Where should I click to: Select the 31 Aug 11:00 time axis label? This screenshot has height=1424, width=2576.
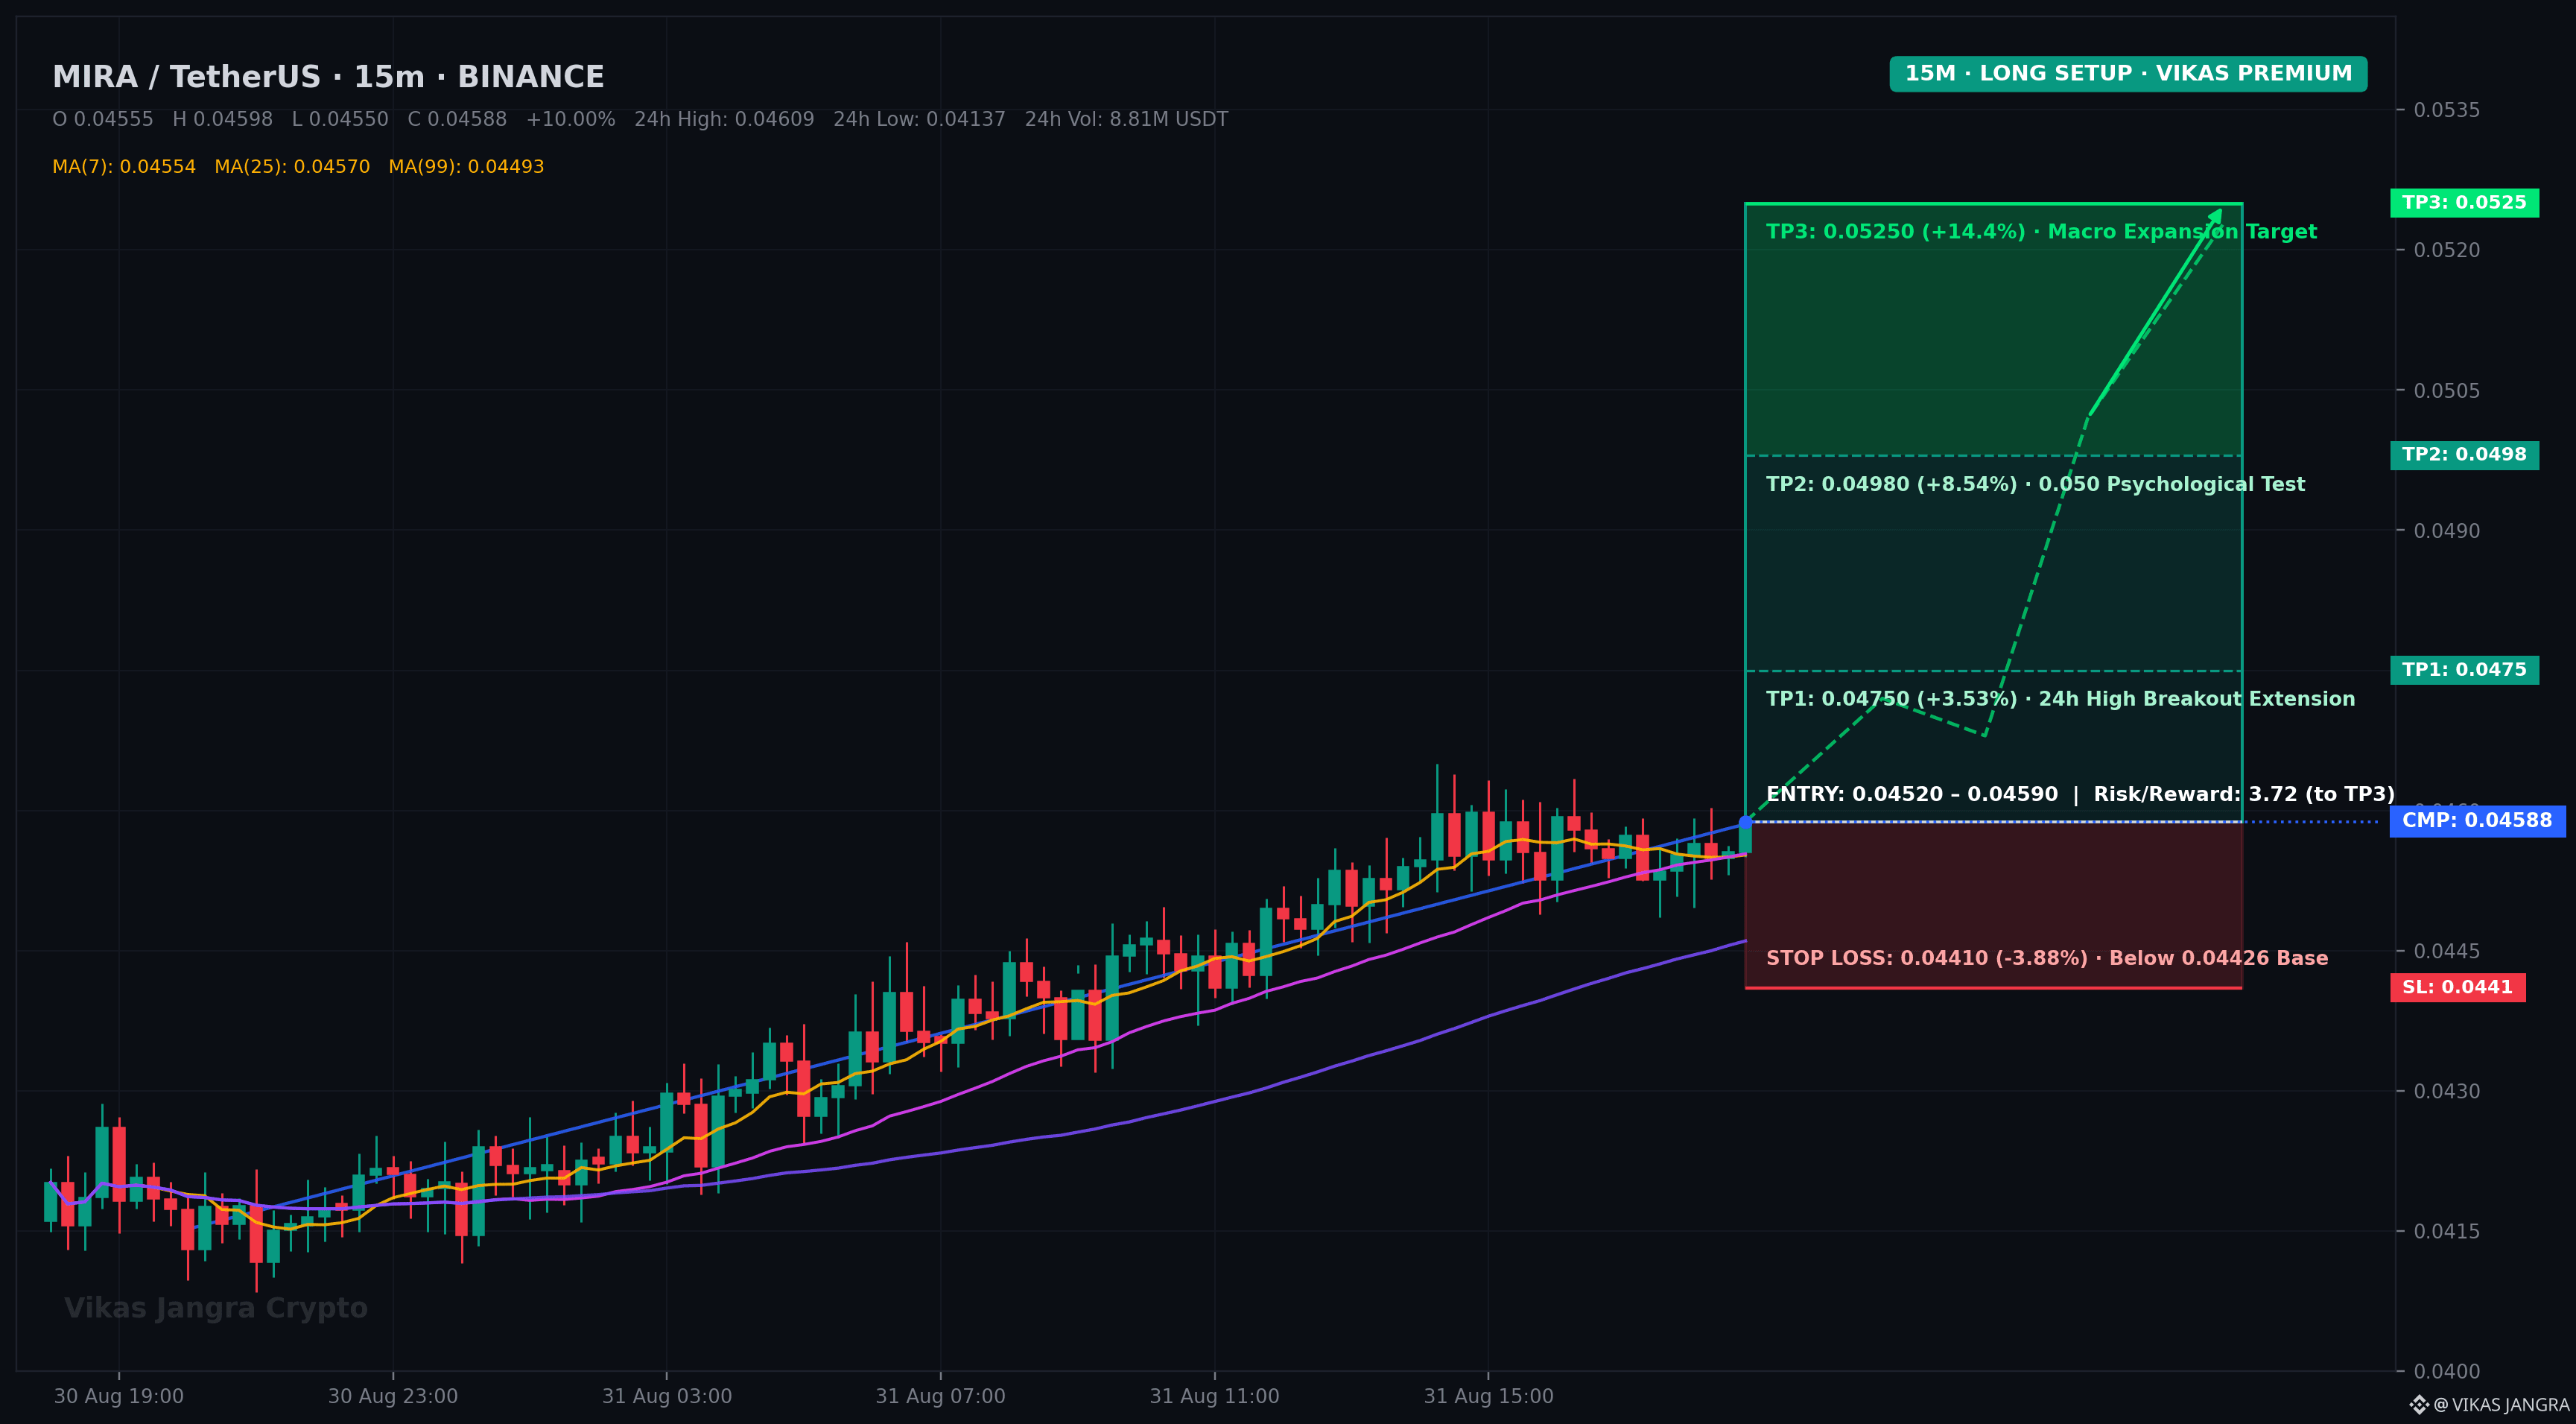pyautogui.click(x=1214, y=1397)
